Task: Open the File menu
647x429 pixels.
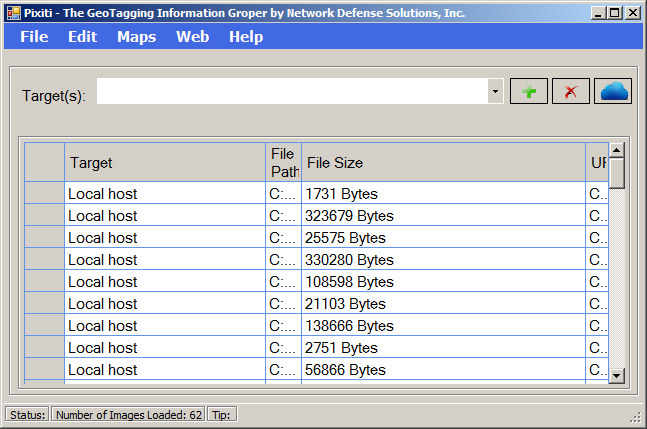Action: pyautogui.click(x=34, y=37)
